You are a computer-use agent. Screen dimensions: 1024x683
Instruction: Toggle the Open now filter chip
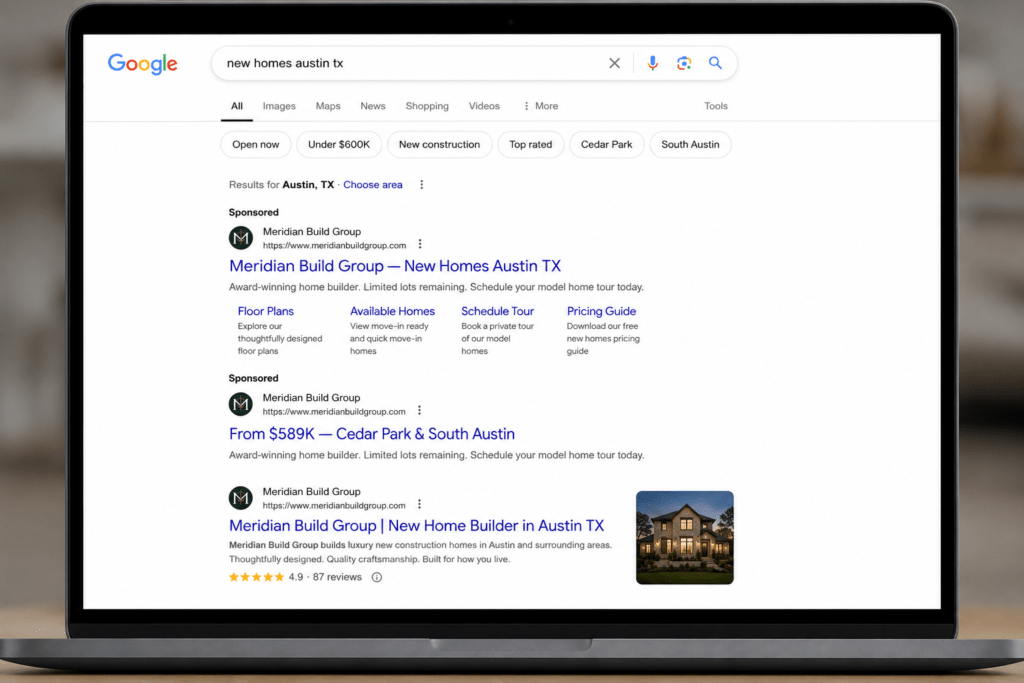pyautogui.click(x=256, y=144)
